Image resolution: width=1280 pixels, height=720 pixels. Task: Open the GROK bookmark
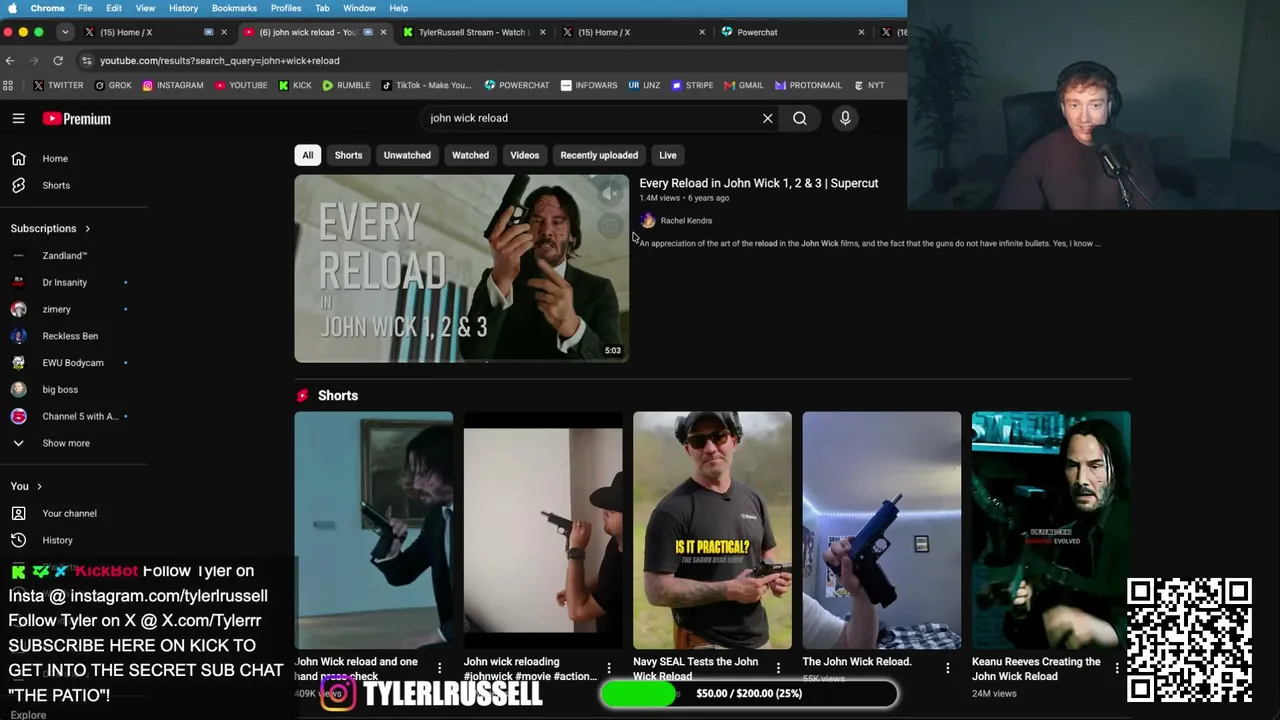[113, 85]
